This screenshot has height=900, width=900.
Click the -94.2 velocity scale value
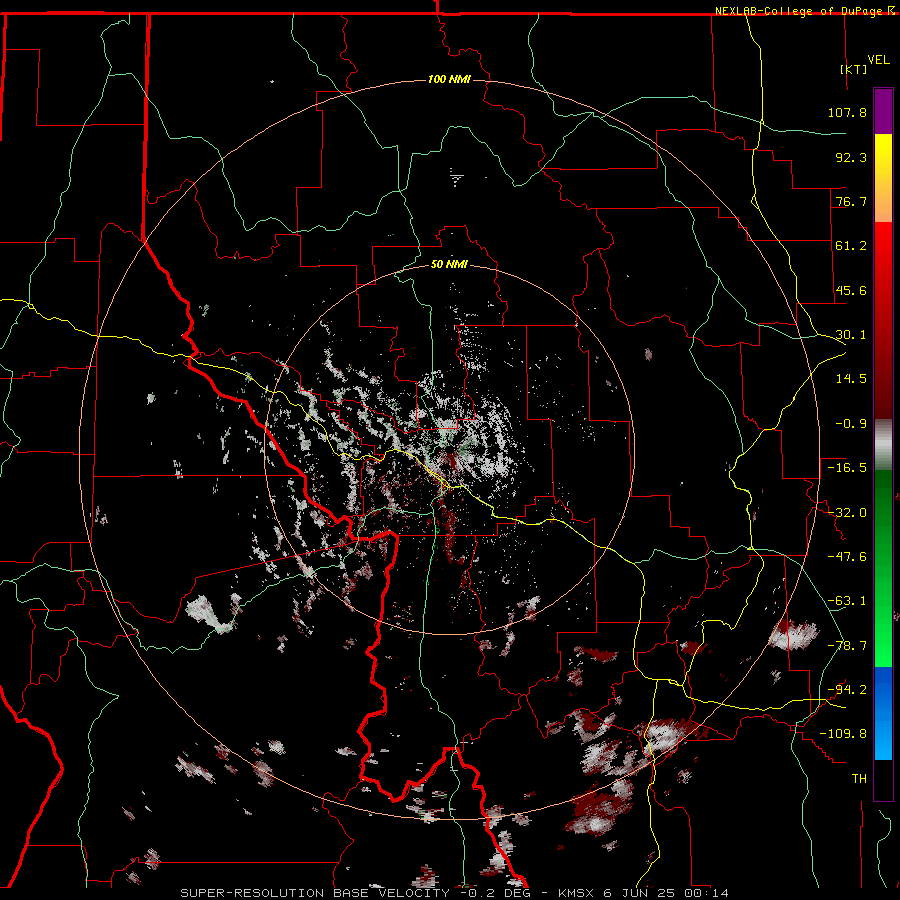(847, 690)
